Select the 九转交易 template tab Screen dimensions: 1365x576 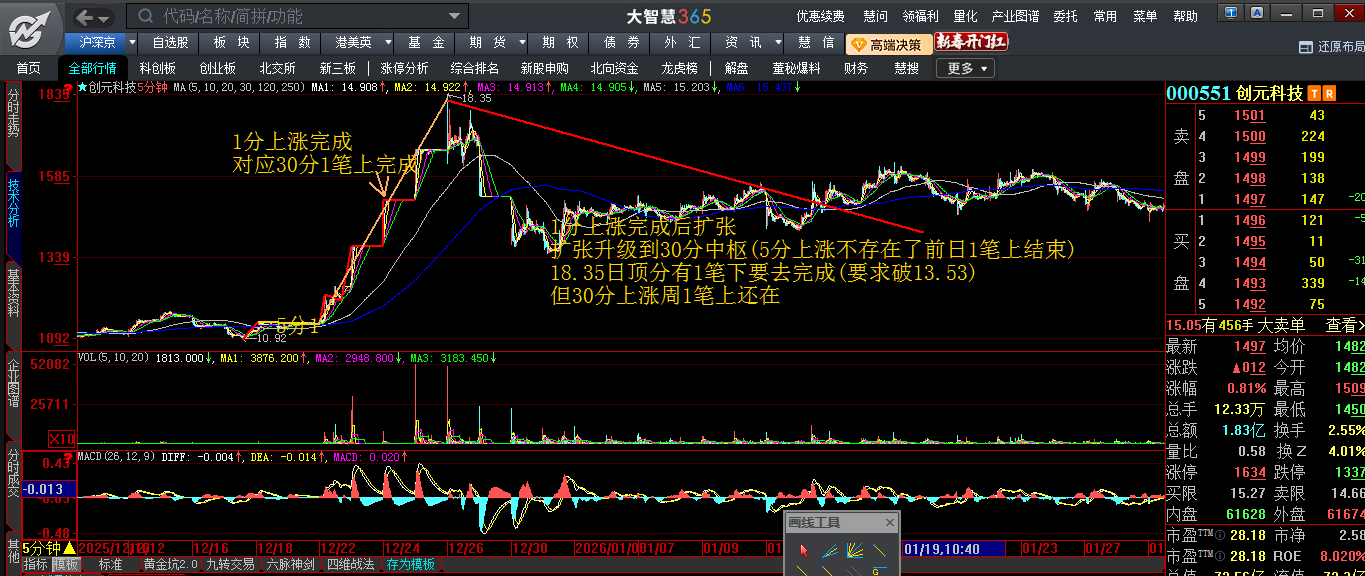tap(231, 565)
